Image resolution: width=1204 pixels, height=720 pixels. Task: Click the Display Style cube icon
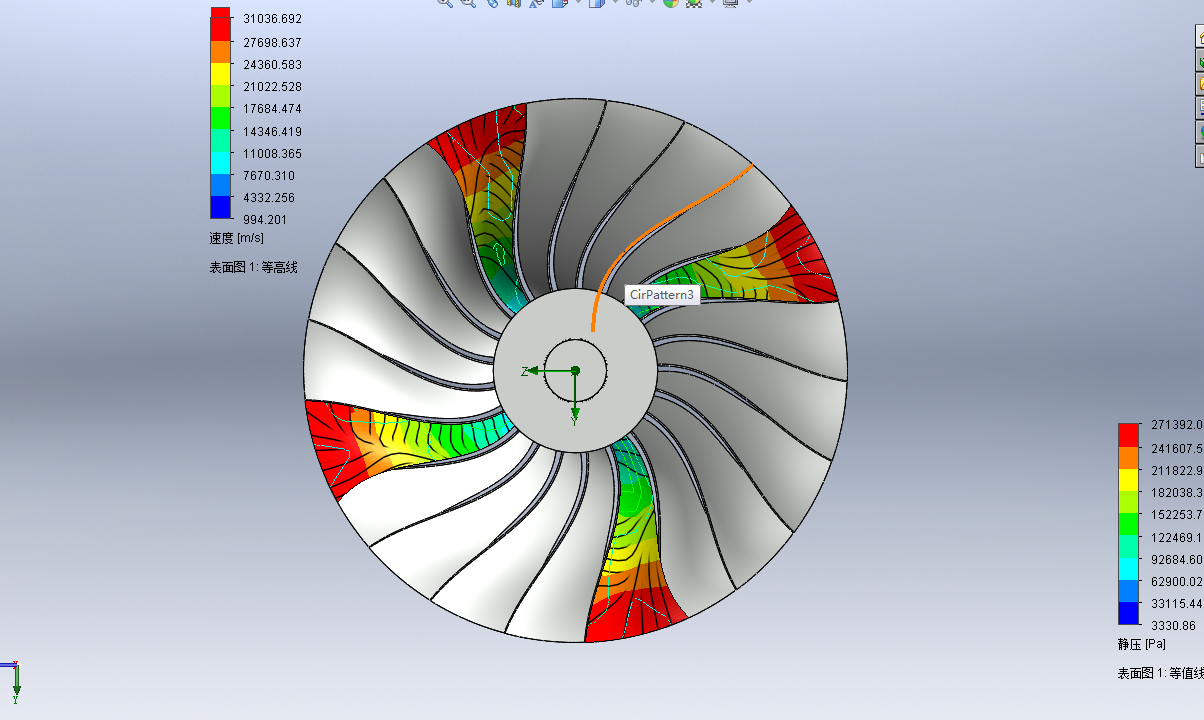595,6
